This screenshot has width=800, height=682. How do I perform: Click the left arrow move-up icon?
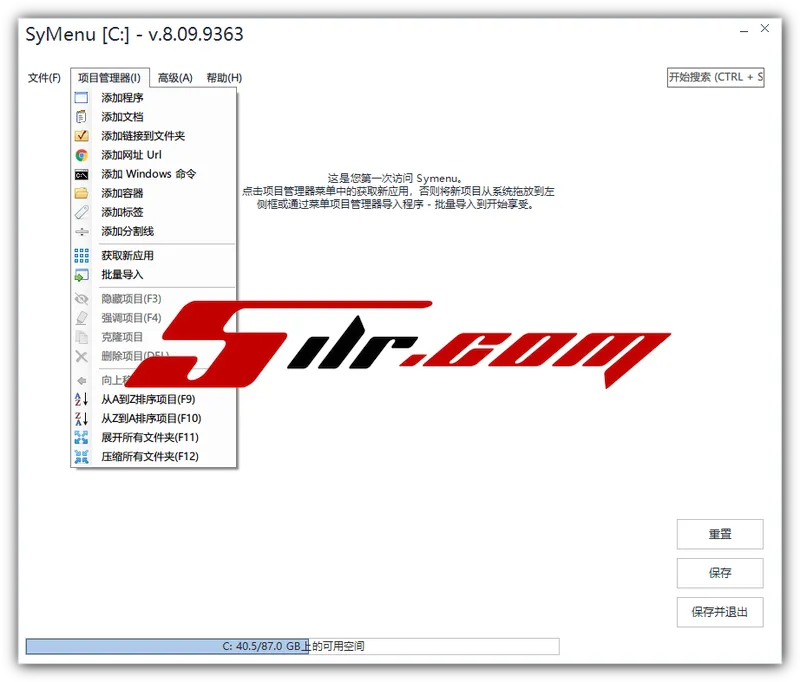pyautogui.click(x=81, y=381)
